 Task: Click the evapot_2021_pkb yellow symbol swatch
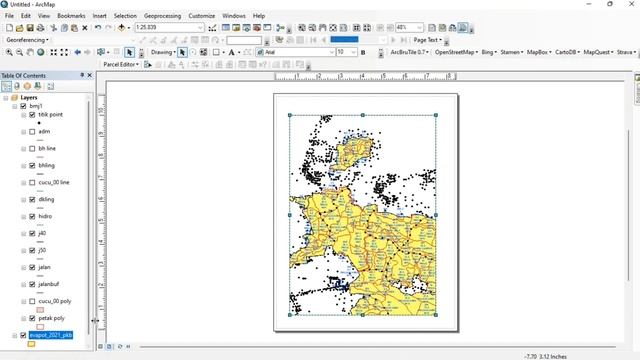point(31,344)
